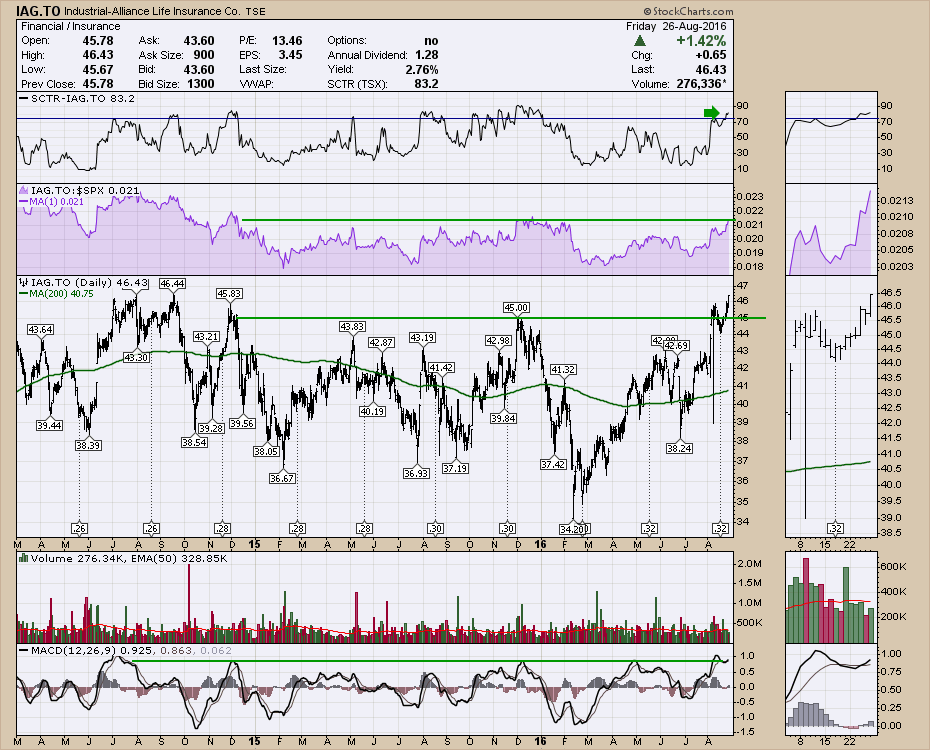Click the zoomed volume bars thumbnail panel
The image size is (930, 750).
click(x=831, y=598)
